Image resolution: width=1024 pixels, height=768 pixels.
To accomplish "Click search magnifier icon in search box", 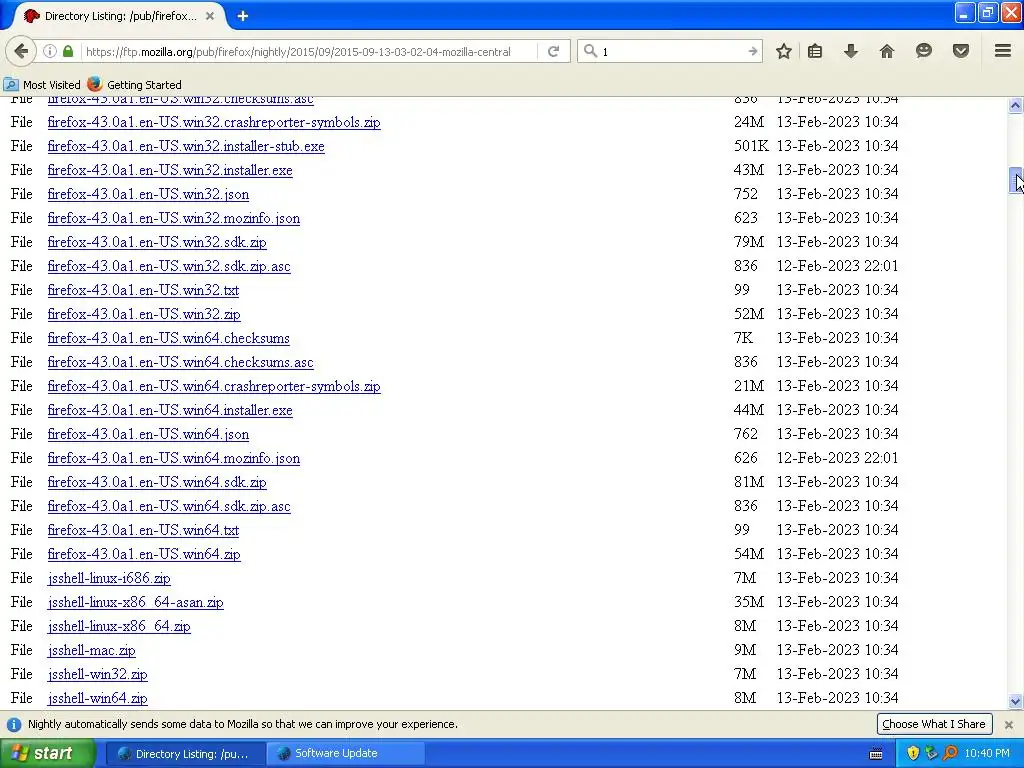I will pos(590,51).
